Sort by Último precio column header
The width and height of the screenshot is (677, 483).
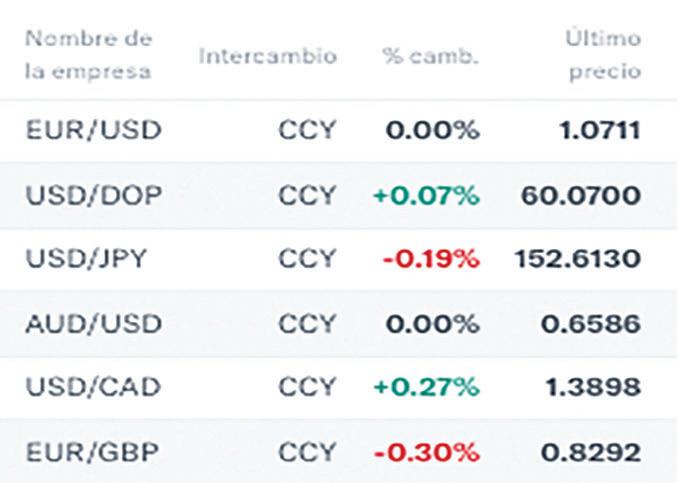click(x=604, y=55)
